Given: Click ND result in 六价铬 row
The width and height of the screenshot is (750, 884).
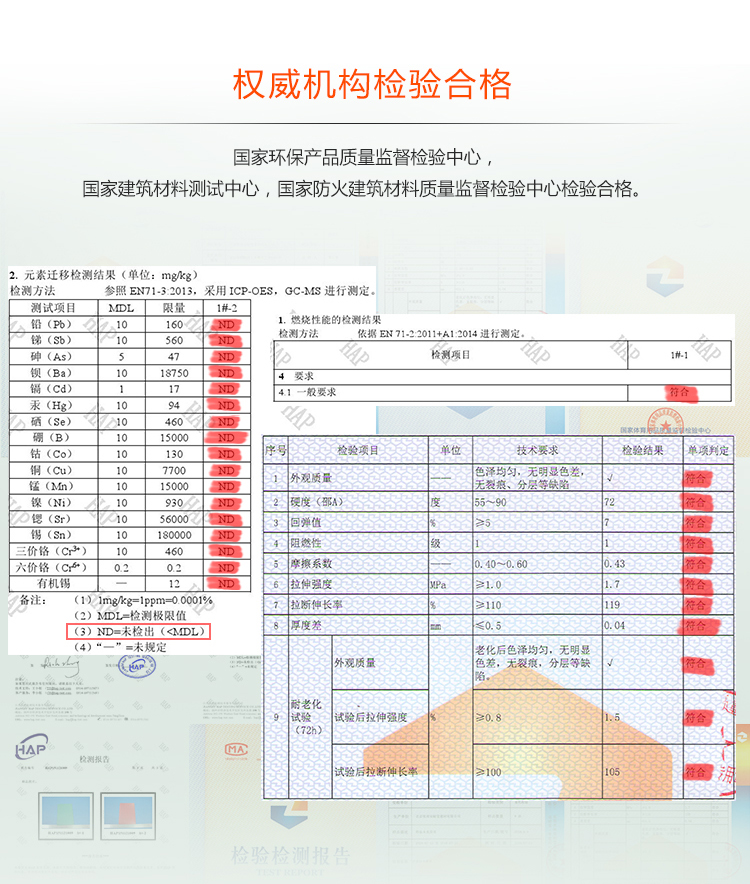Looking at the screenshot, I should pos(226,568).
